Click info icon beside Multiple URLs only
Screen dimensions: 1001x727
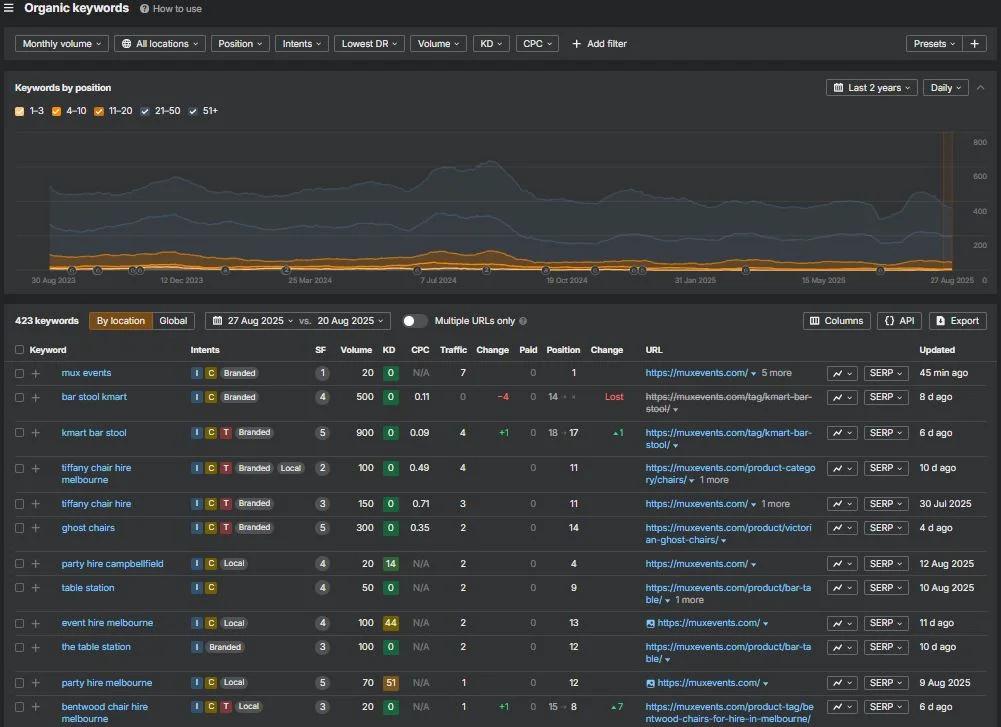point(523,321)
